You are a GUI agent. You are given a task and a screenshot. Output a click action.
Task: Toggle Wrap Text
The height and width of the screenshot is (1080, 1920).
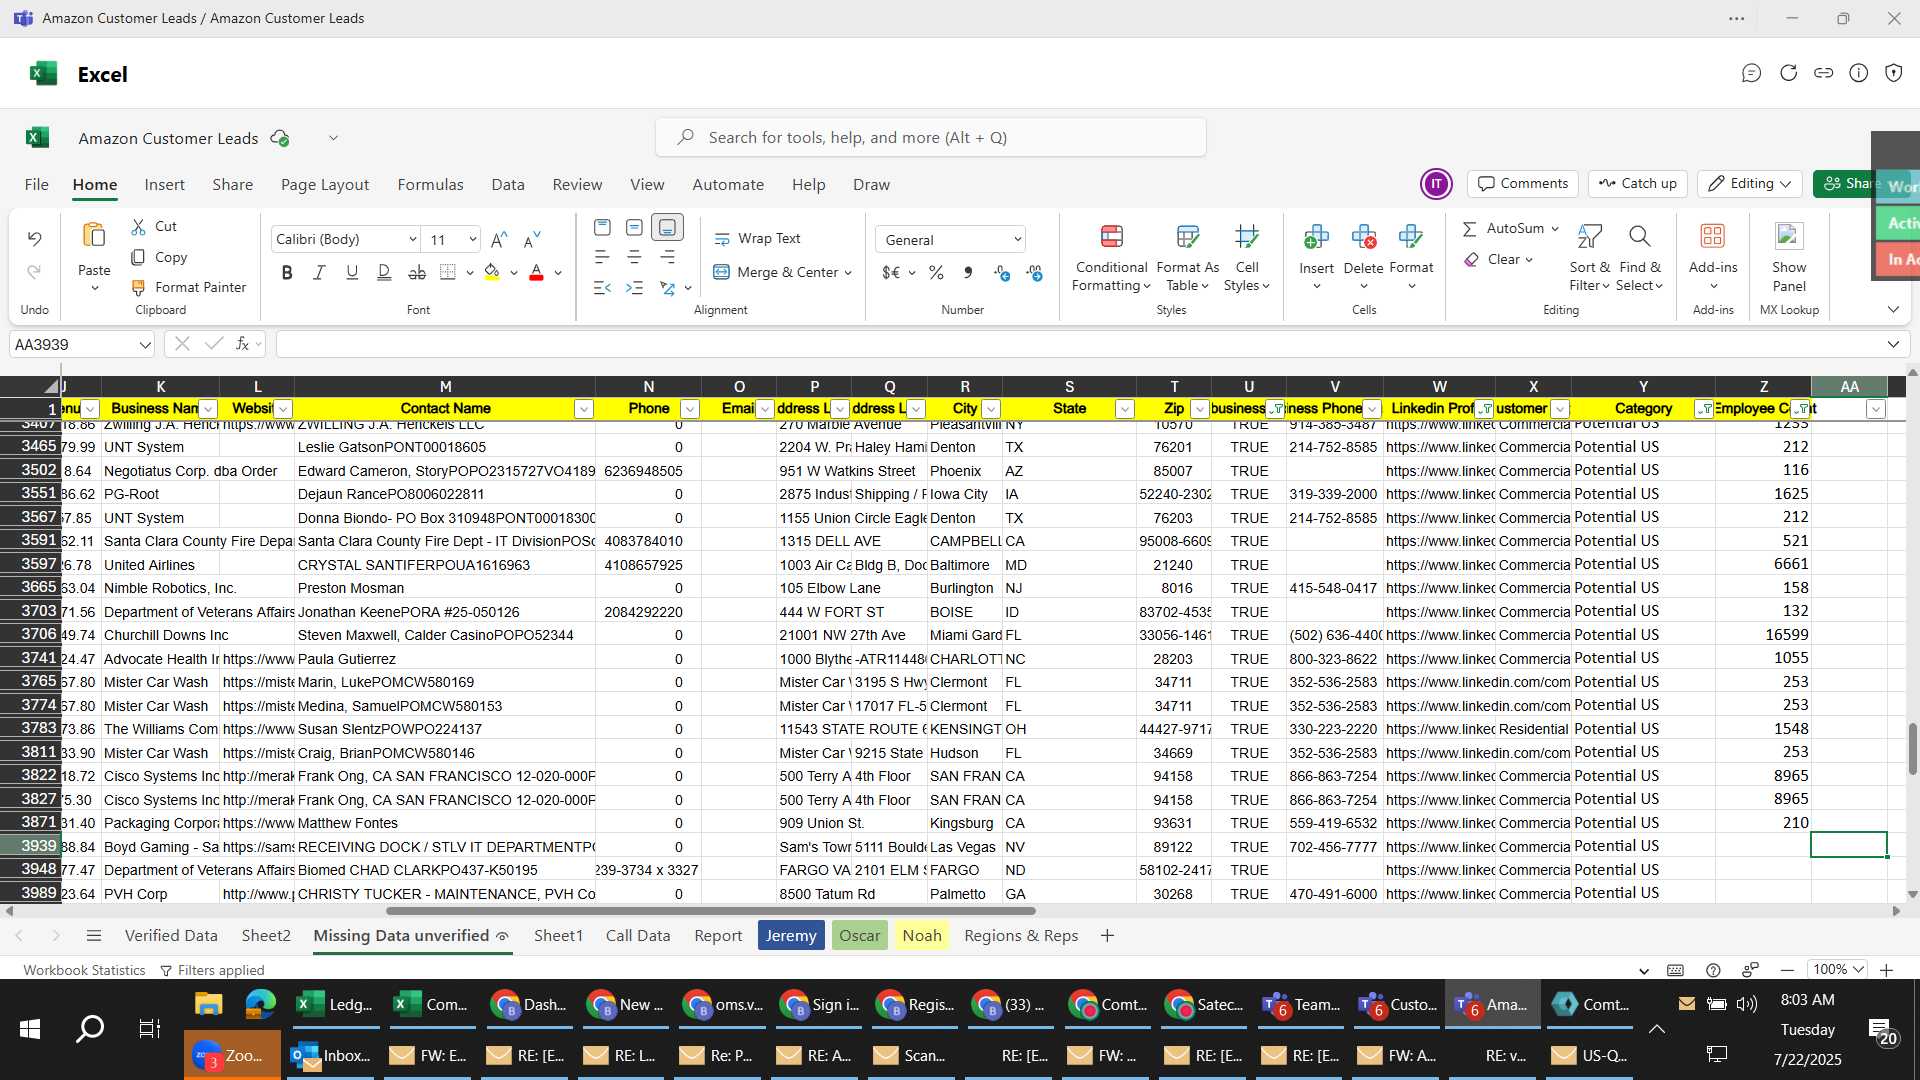click(x=757, y=239)
